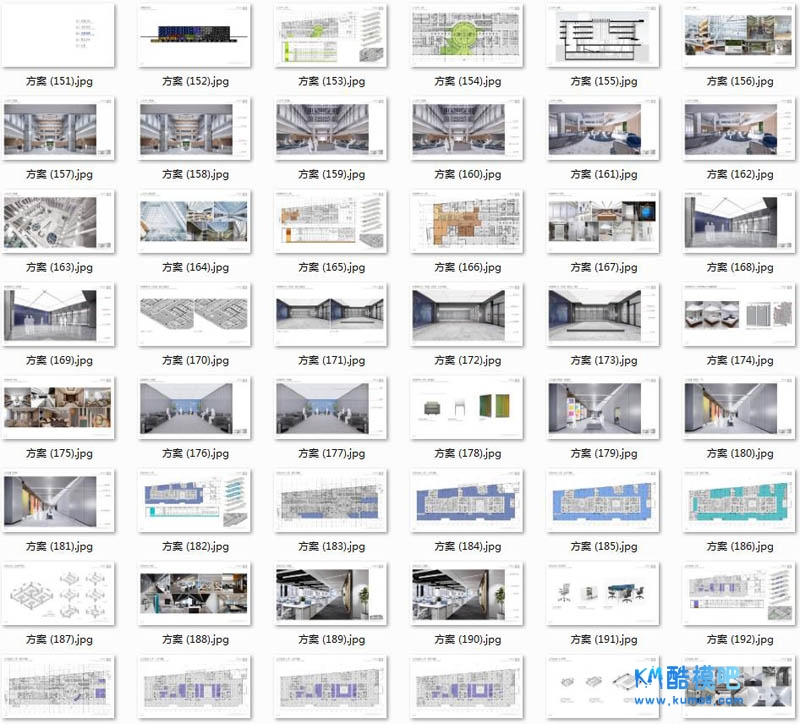Select the 方案 (160).jpg thumbnail image

pyautogui.click(x=468, y=128)
